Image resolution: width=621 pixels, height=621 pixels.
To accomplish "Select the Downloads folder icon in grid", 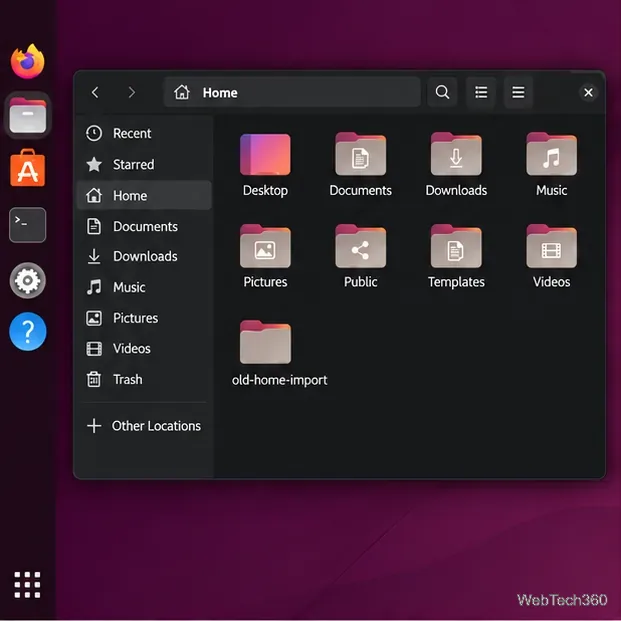I will (456, 154).
